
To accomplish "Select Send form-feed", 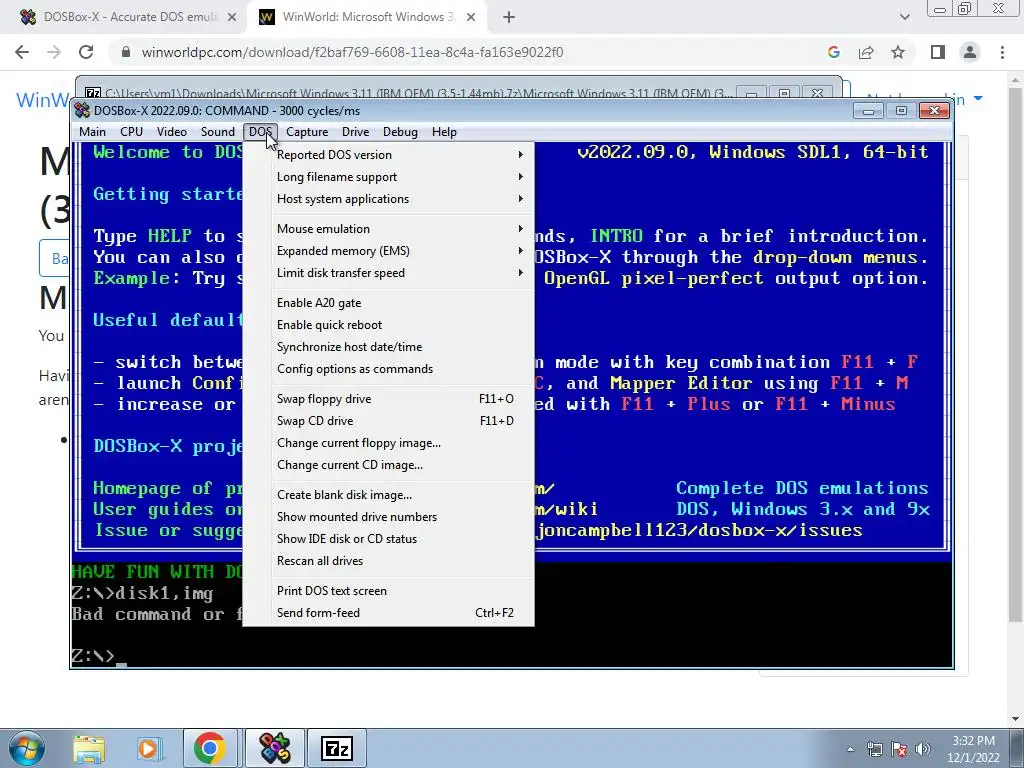I will (x=389, y=613).
